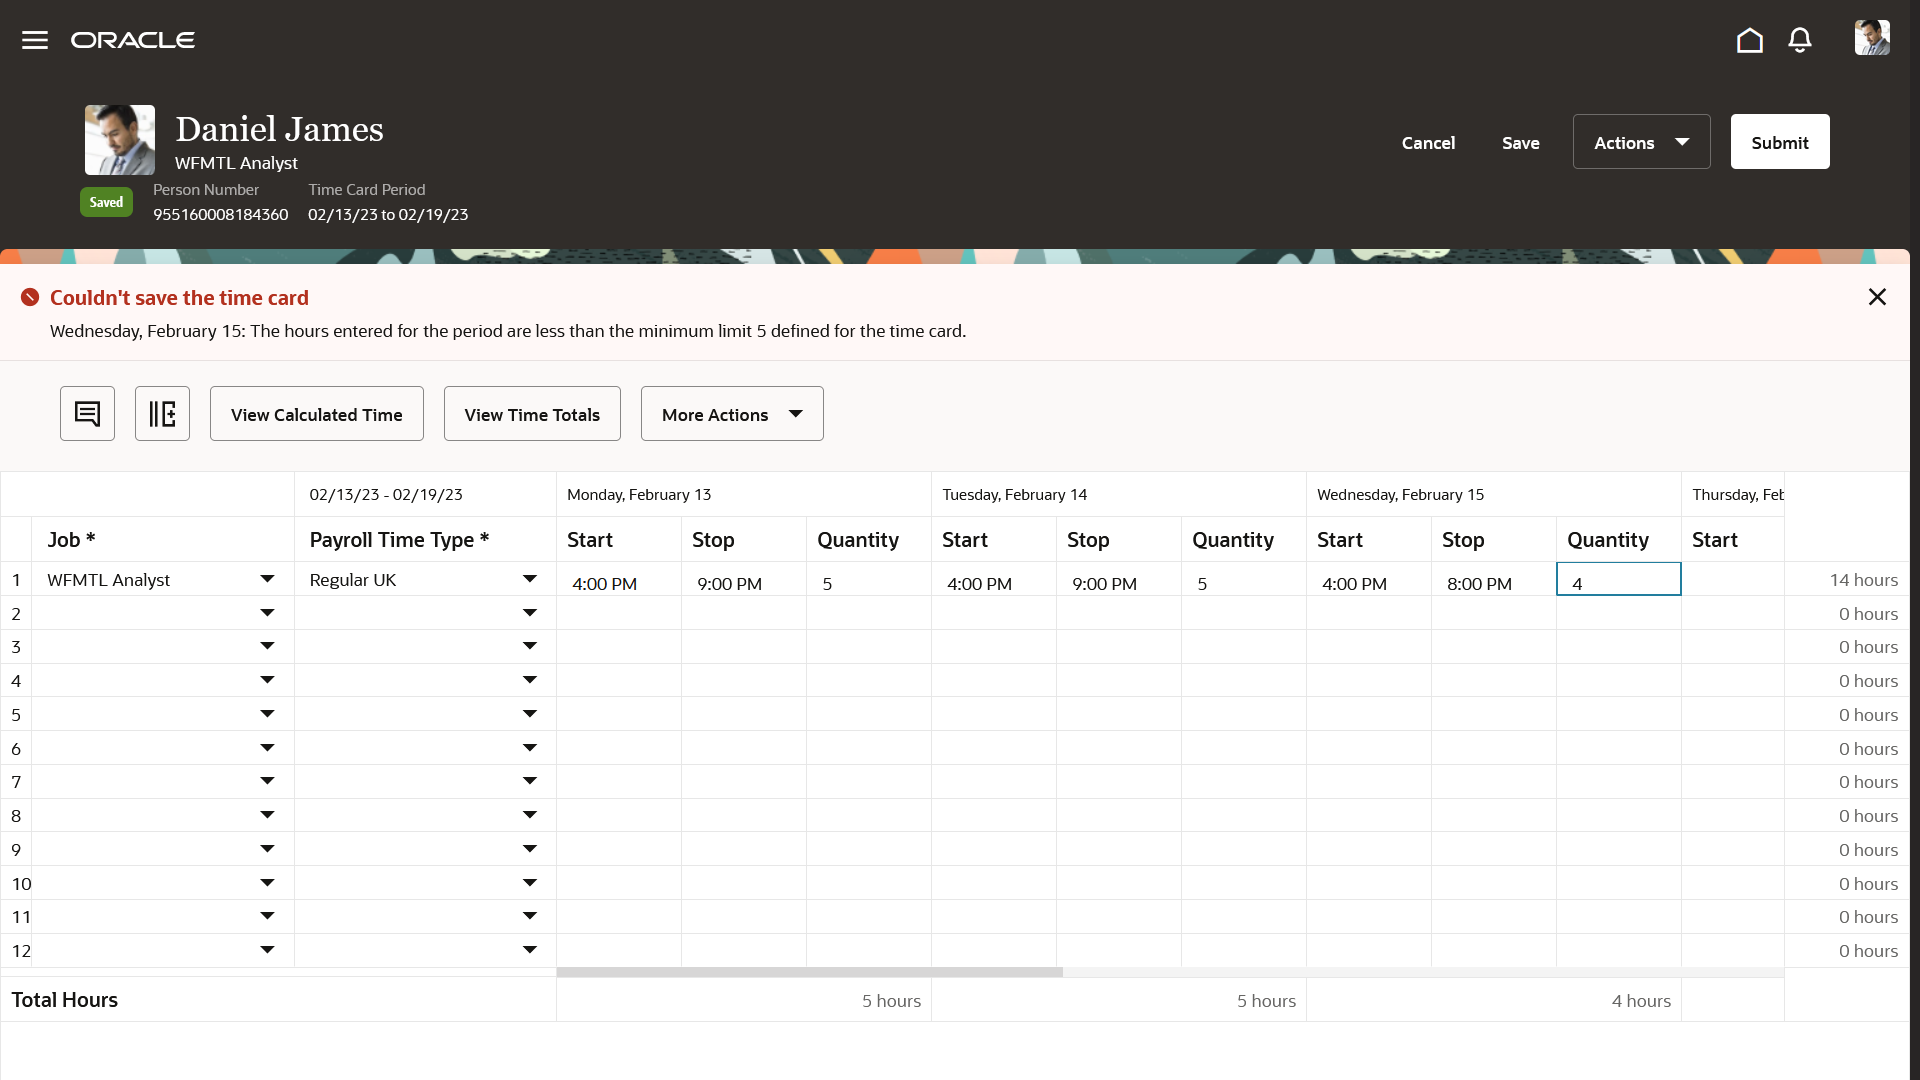Open the comments panel icon
1920x1080 pixels.
point(87,413)
